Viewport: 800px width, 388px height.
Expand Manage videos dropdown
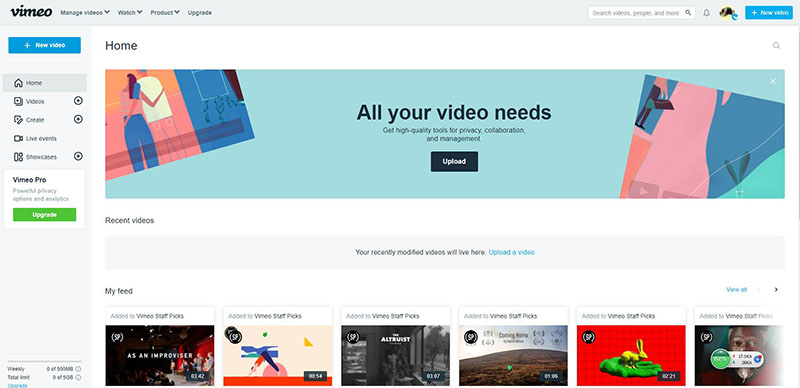(85, 13)
